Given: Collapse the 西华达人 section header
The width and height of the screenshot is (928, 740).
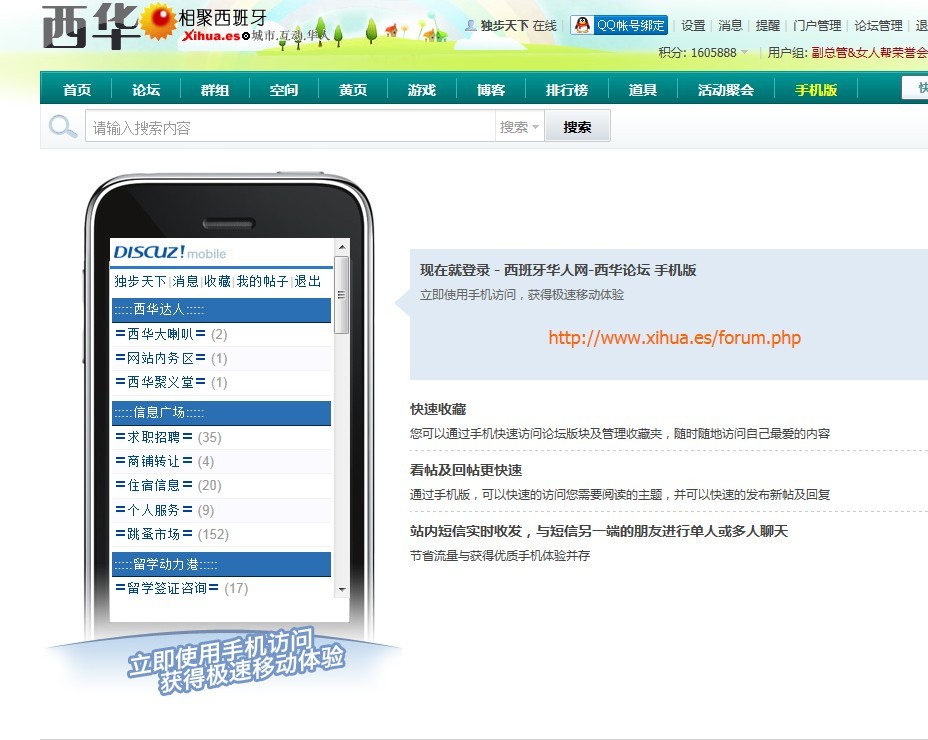Looking at the screenshot, I should (x=221, y=311).
